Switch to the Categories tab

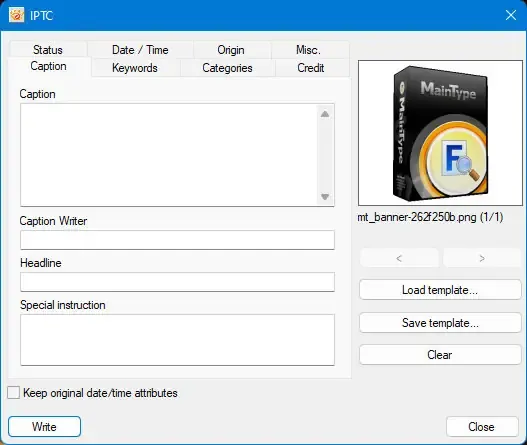pos(228,68)
